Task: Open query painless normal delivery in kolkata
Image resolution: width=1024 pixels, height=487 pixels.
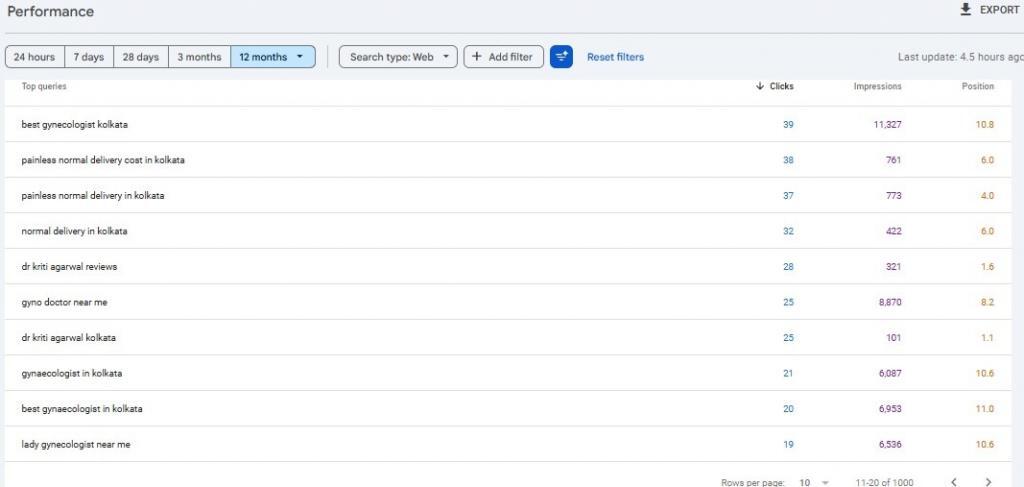Action: pos(93,195)
